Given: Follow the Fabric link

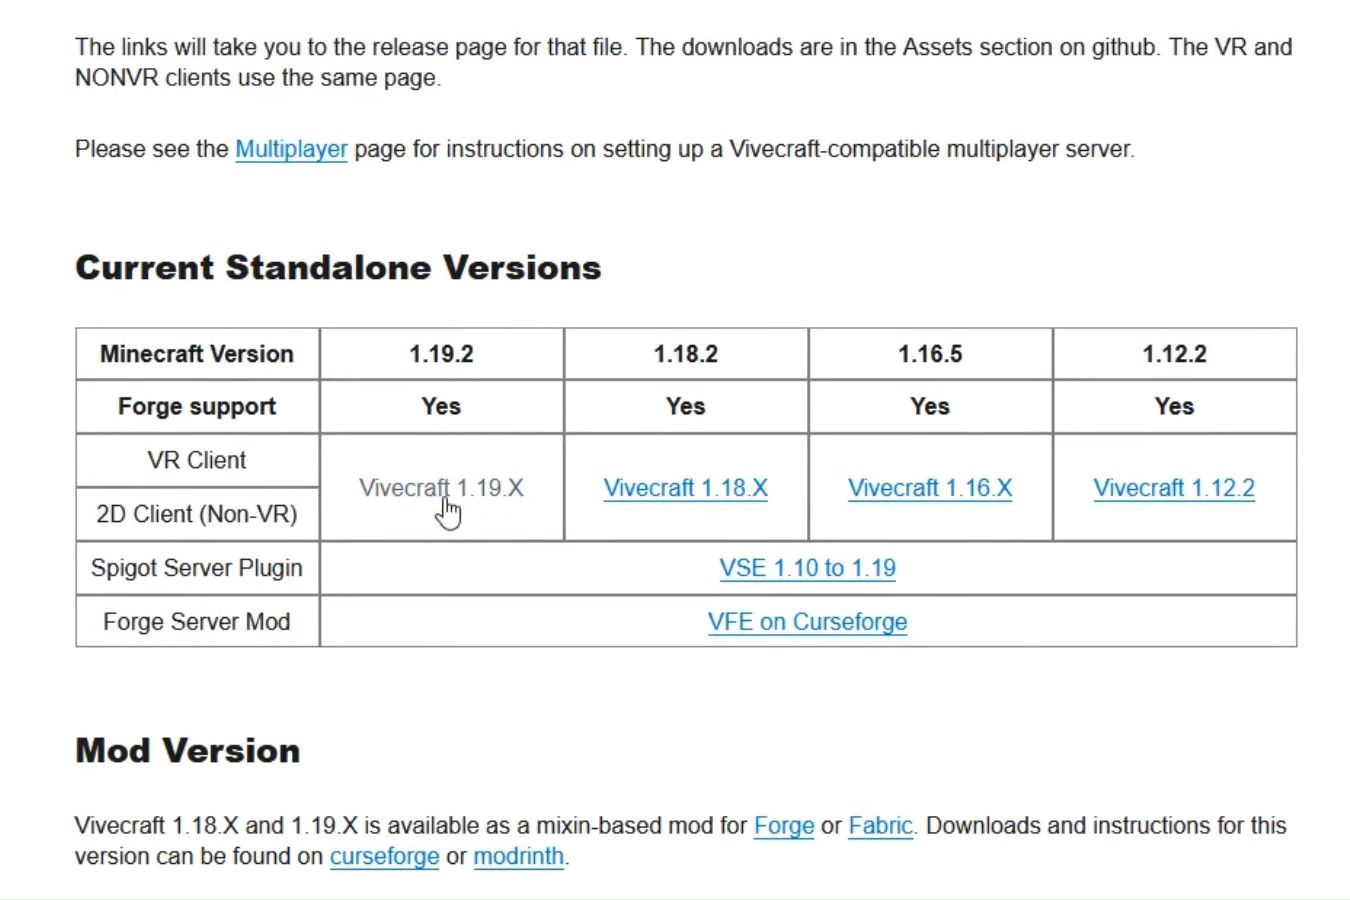Looking at the screenshot, I should tap(880, 826).
